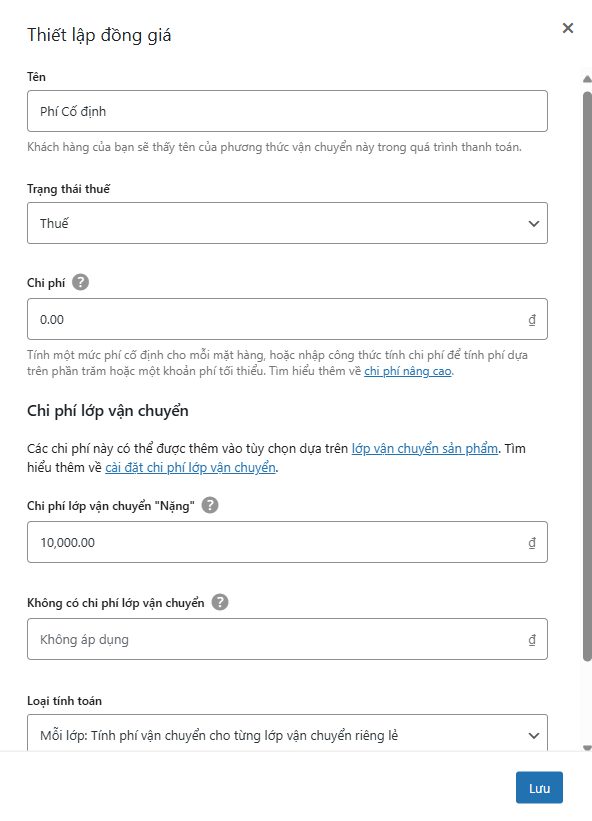Click the Không áp dụng placeholder field
The height and width of the screenshot is (821, 592).
tap(287, 639)
